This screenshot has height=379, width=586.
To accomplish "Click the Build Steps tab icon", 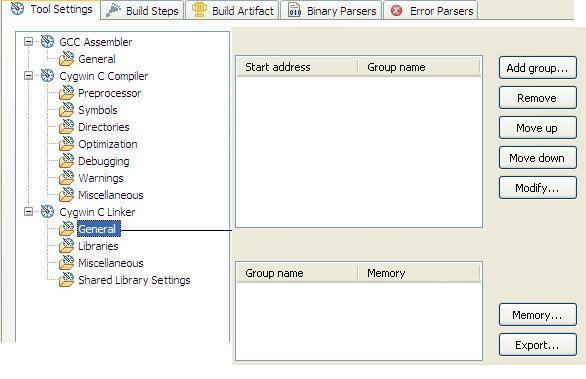I will coord(112,10).
